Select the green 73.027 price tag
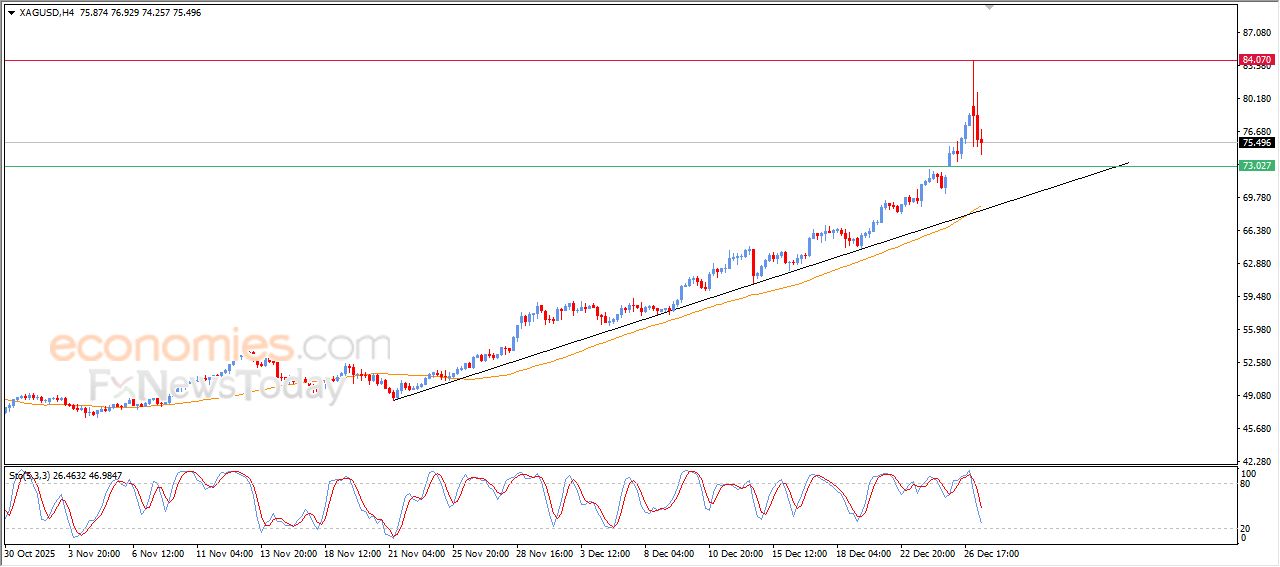The image size is (1280, 567). (1256, 166)
